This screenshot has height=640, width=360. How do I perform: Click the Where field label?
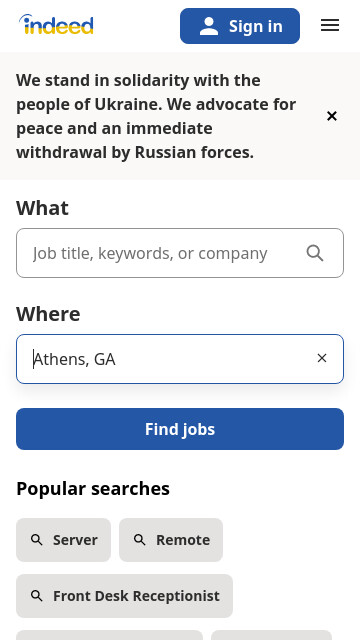48,314
